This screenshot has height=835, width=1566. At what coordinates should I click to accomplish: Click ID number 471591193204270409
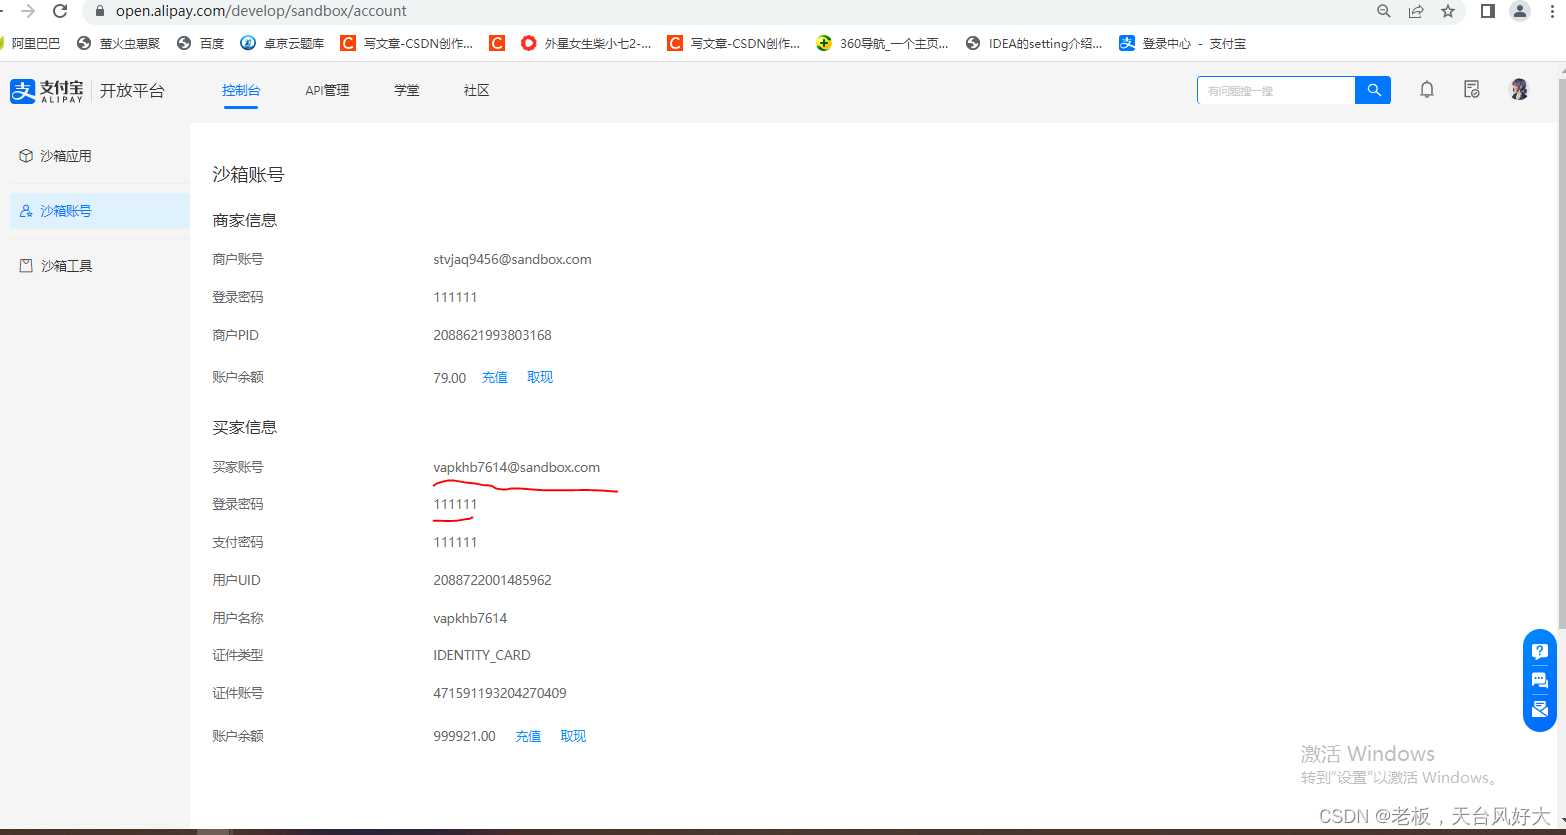pos(500,693)
